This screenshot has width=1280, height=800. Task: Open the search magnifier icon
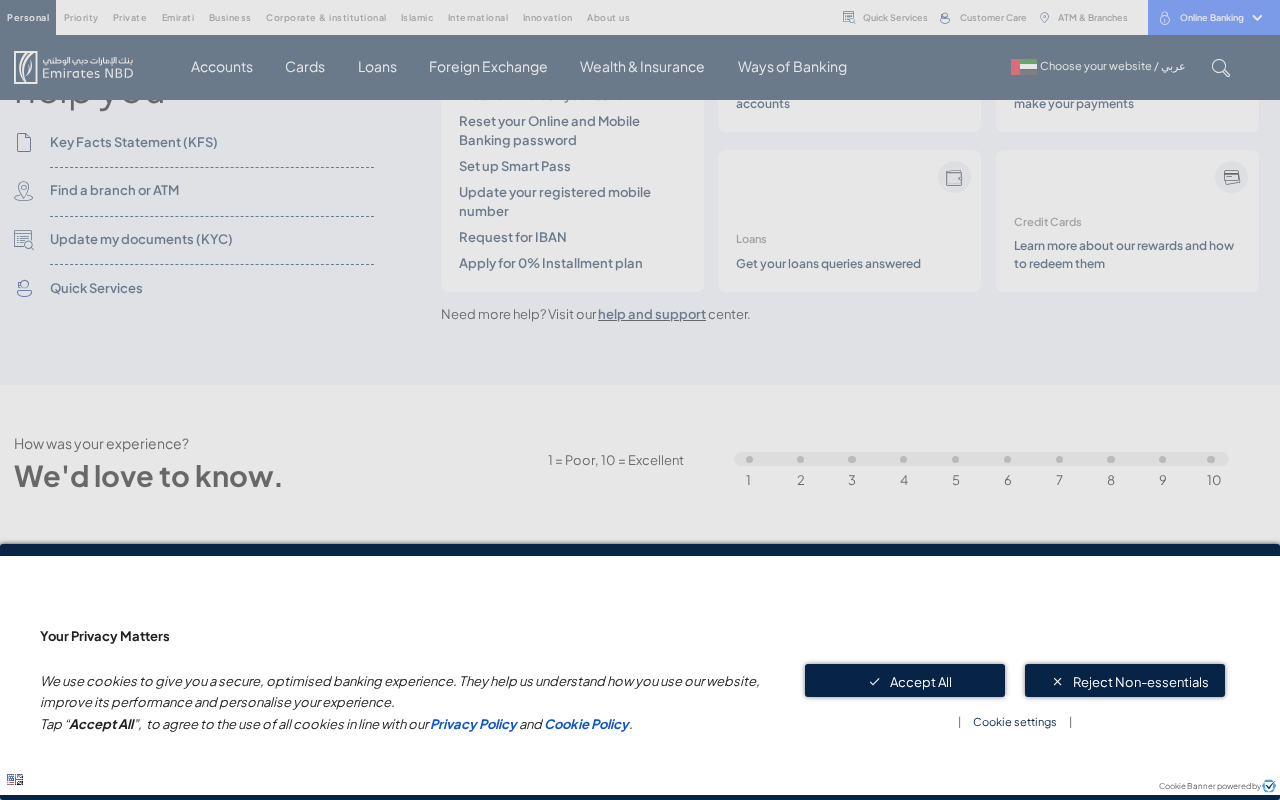(1221, 67)
